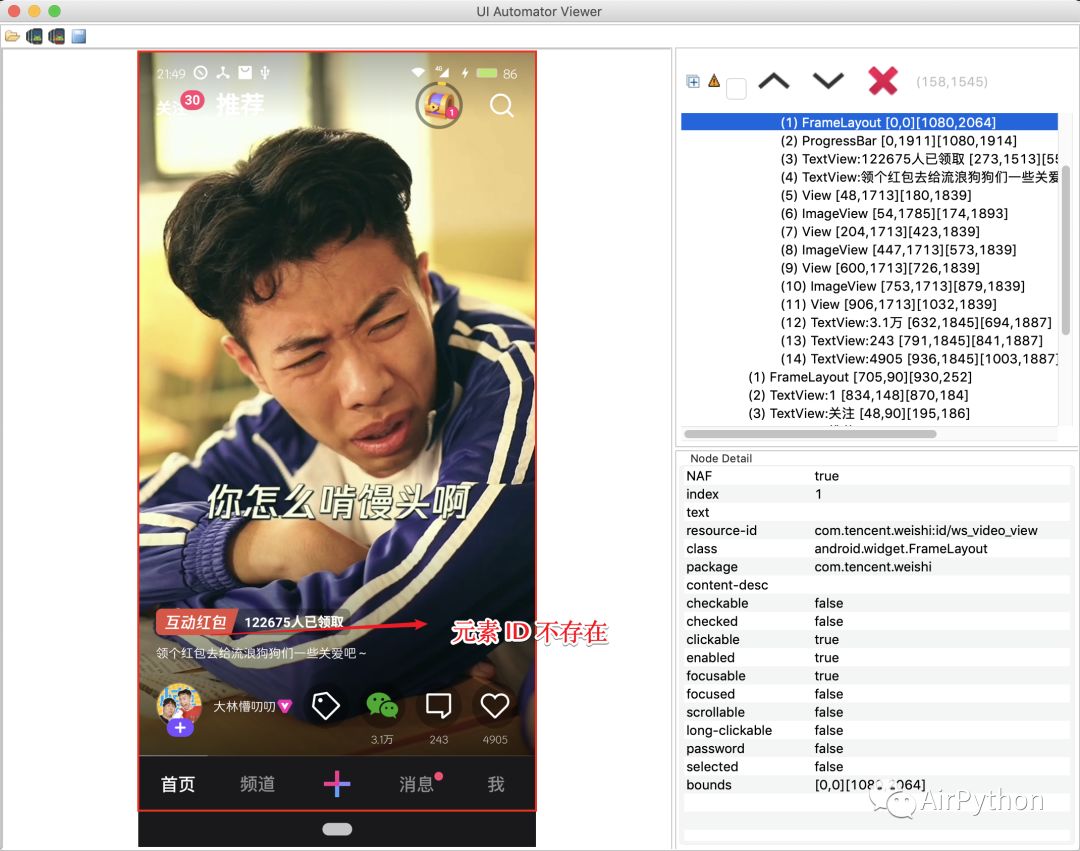Click the author avatar thumbnail on the video

pyautogui.click(x=179, y=704)
